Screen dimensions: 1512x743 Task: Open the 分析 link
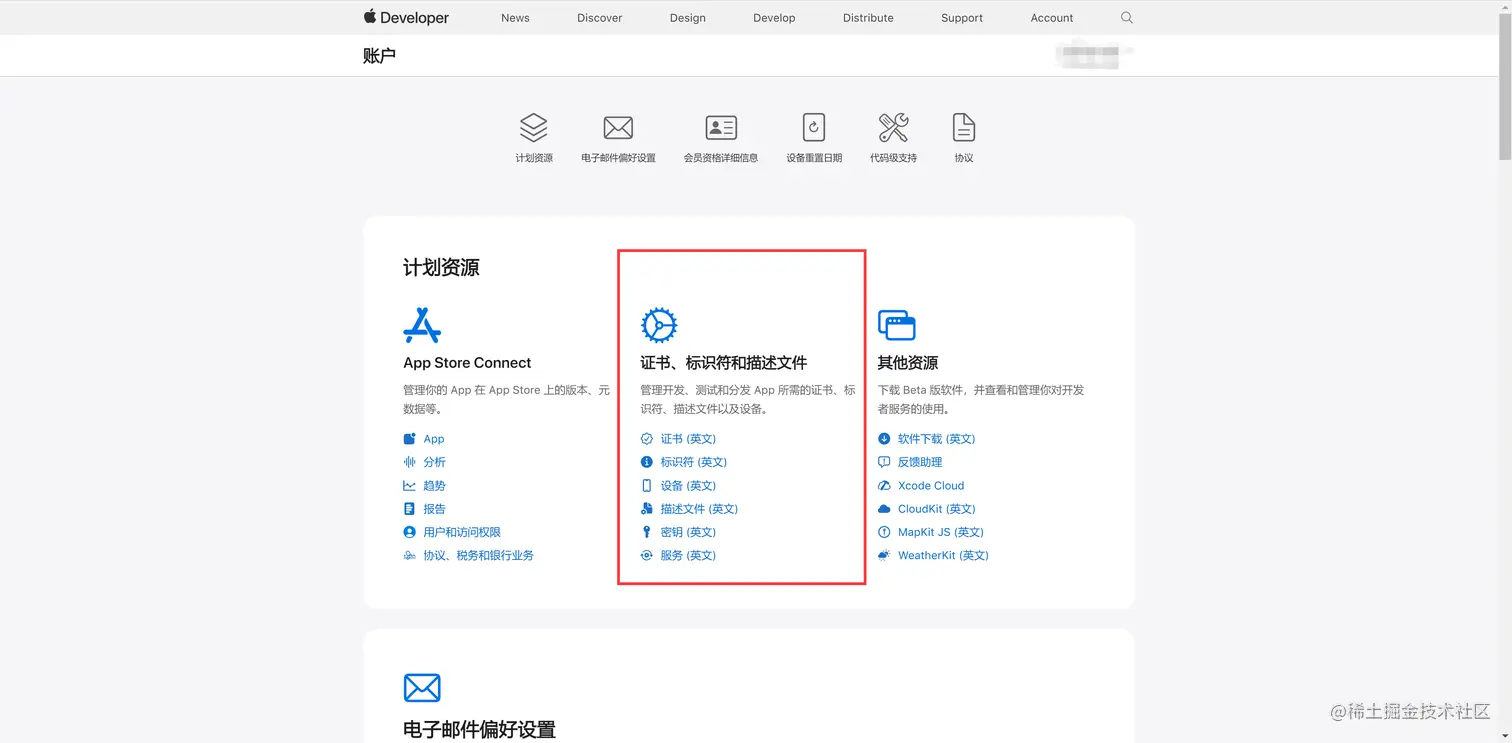[x=435, y=462]
